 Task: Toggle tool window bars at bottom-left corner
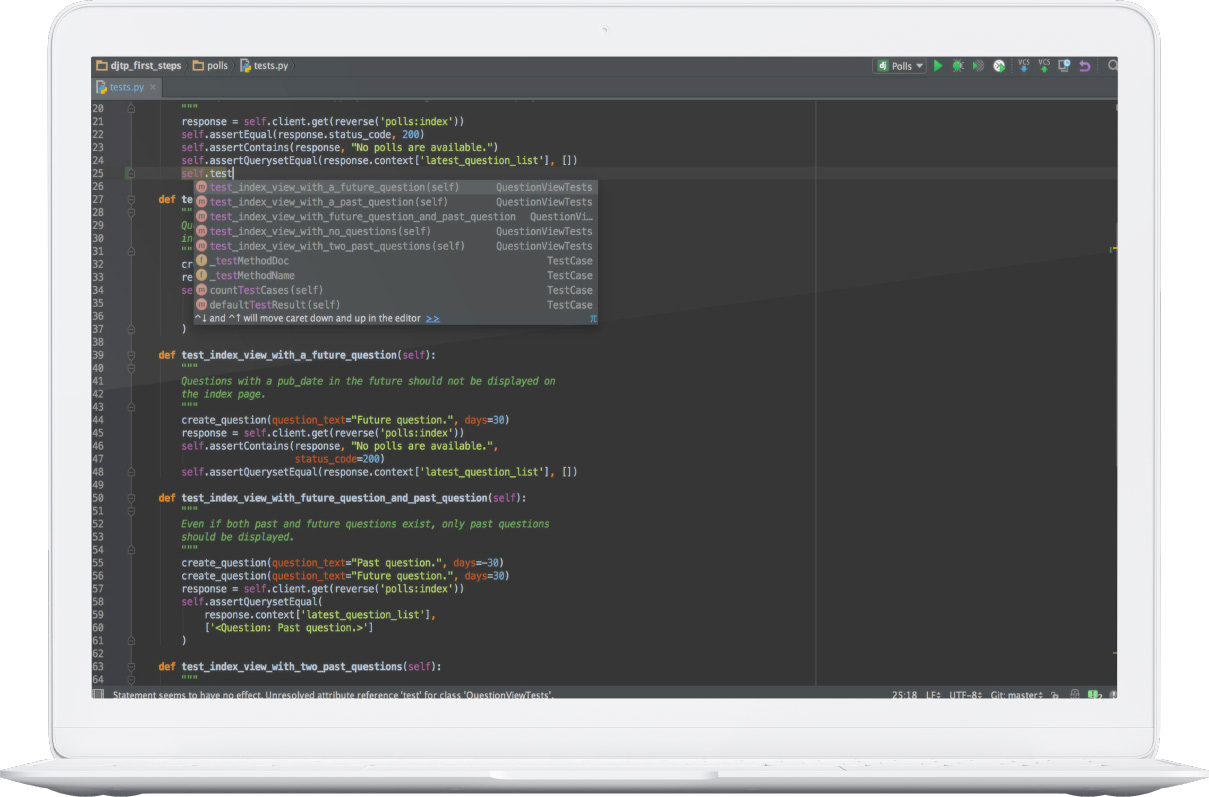tap(98, 695)
